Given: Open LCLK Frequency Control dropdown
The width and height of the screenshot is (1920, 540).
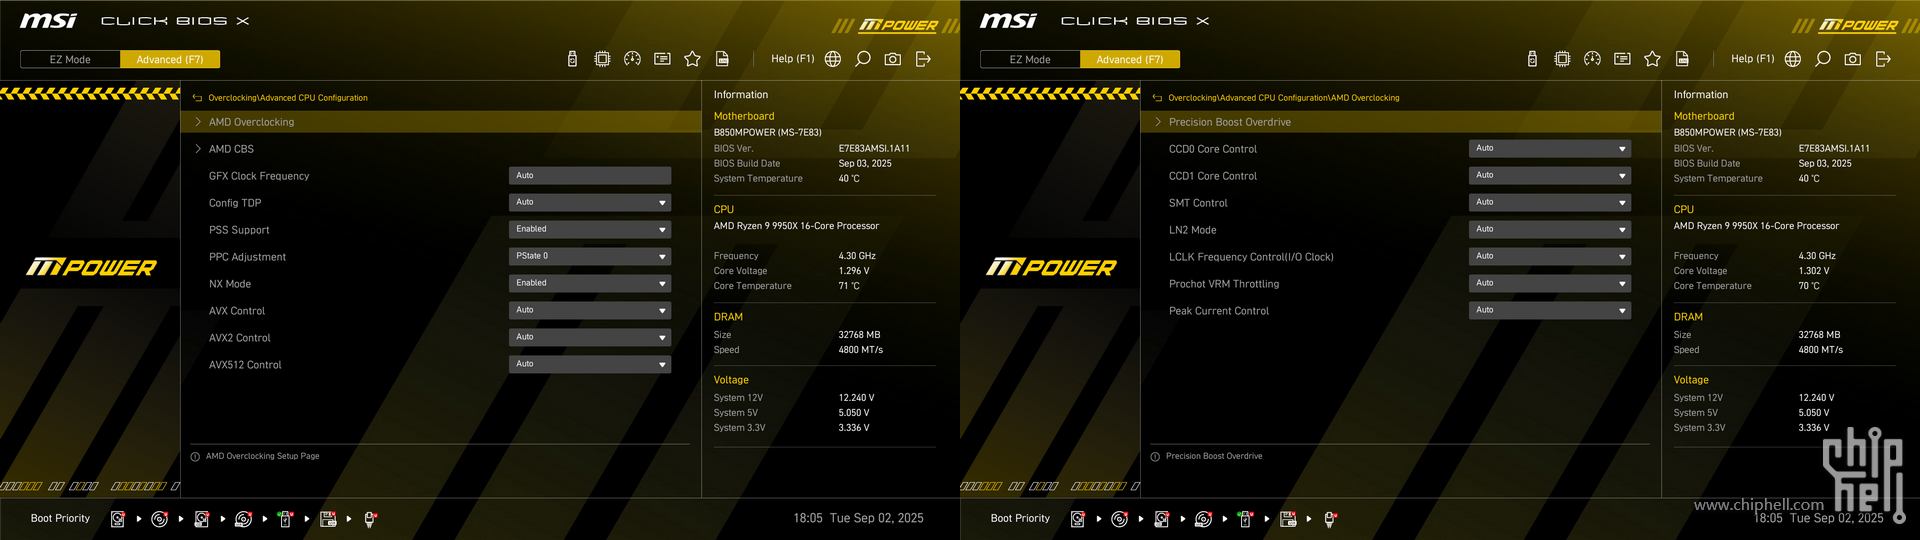Looking at the screenshot, I should pos(1550,256).
